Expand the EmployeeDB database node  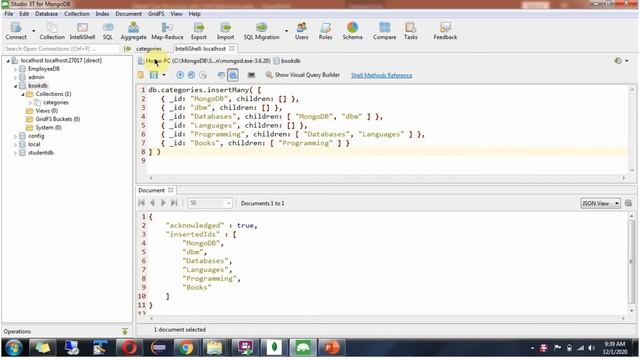click(16, 69)
